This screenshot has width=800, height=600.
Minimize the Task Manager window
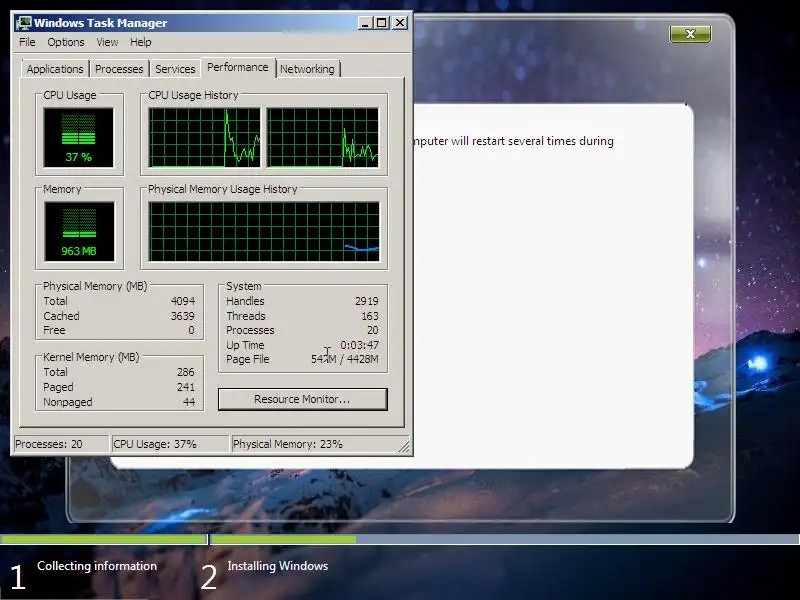click(x=365, y=23)
